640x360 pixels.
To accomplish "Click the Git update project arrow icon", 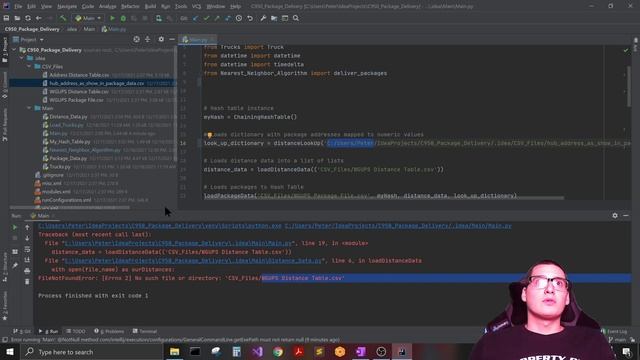I will [195, 18].
